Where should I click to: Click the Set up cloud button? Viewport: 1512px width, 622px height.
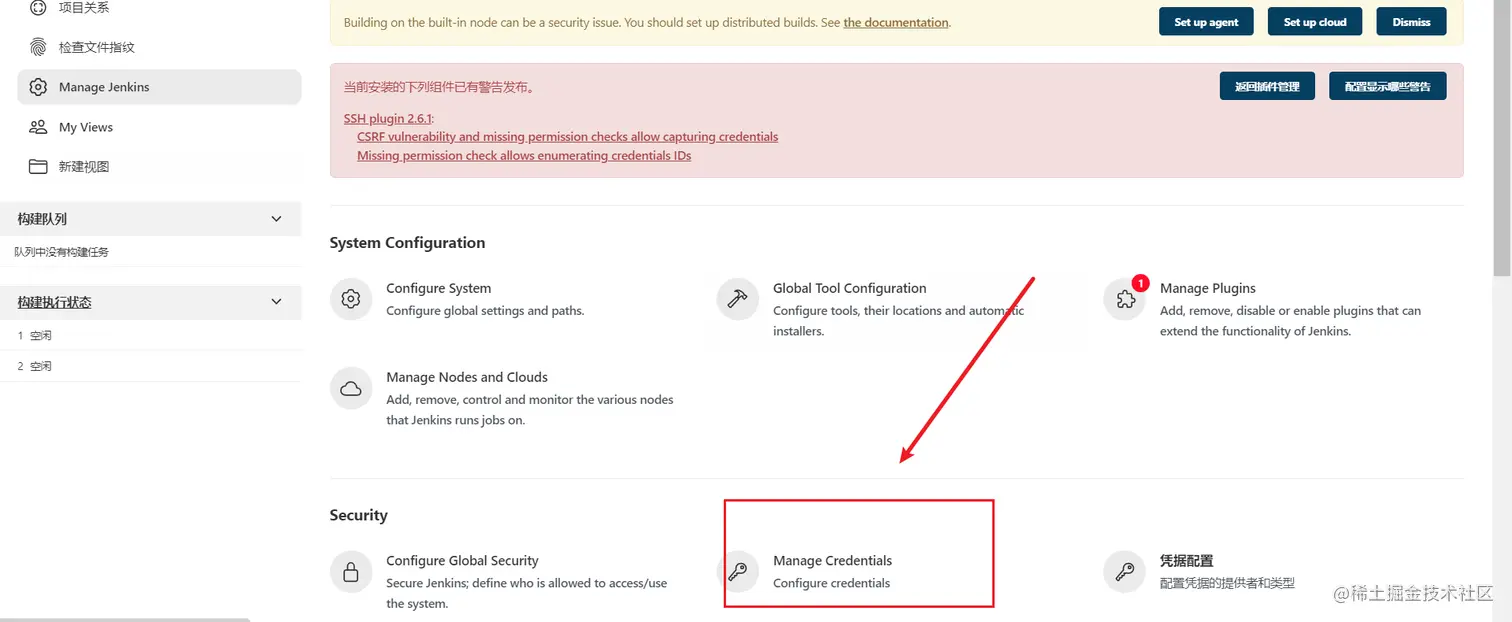tap(1315, 22)
